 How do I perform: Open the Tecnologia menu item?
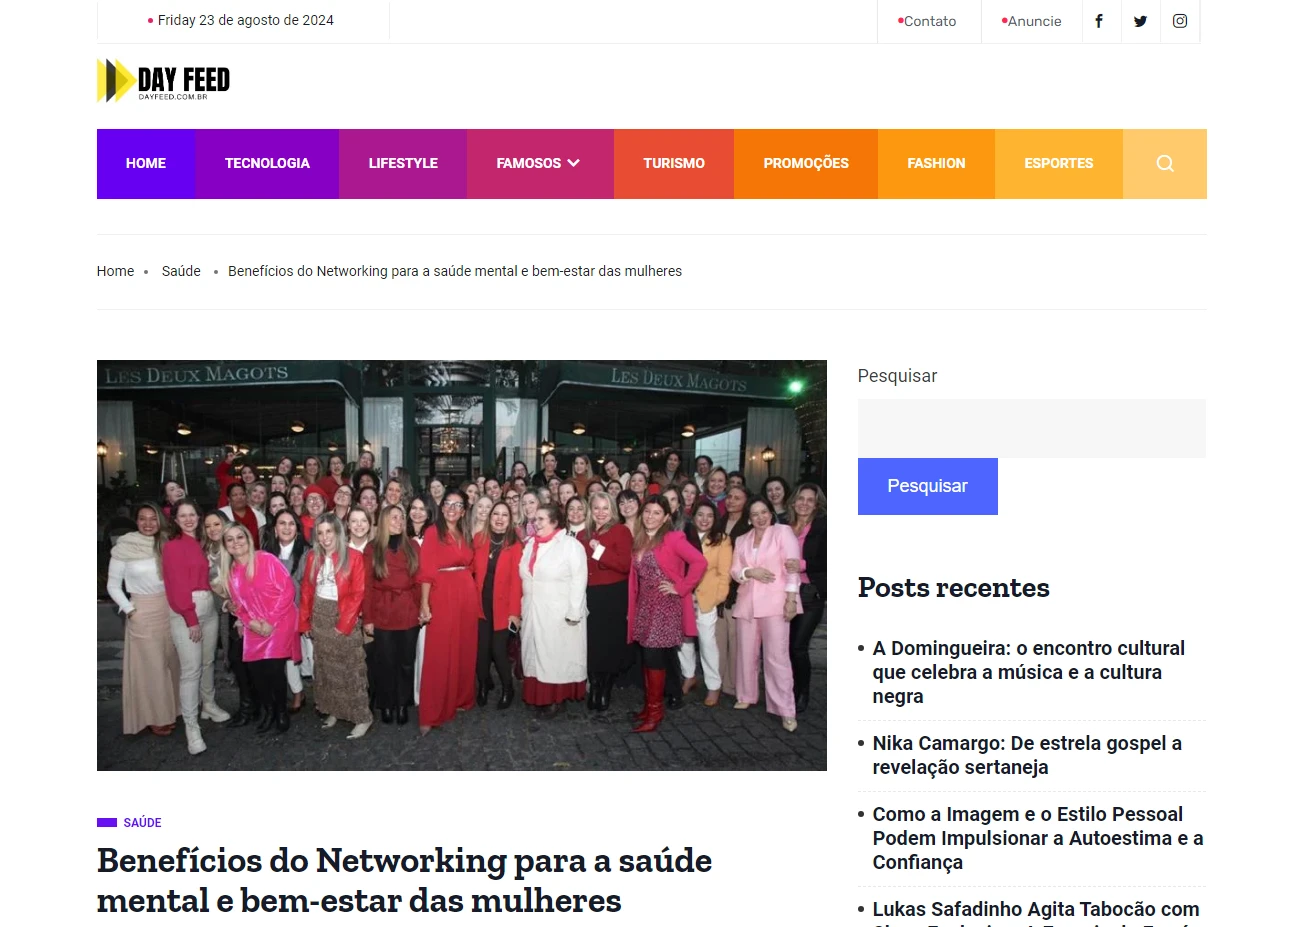(x=267, y=163)
